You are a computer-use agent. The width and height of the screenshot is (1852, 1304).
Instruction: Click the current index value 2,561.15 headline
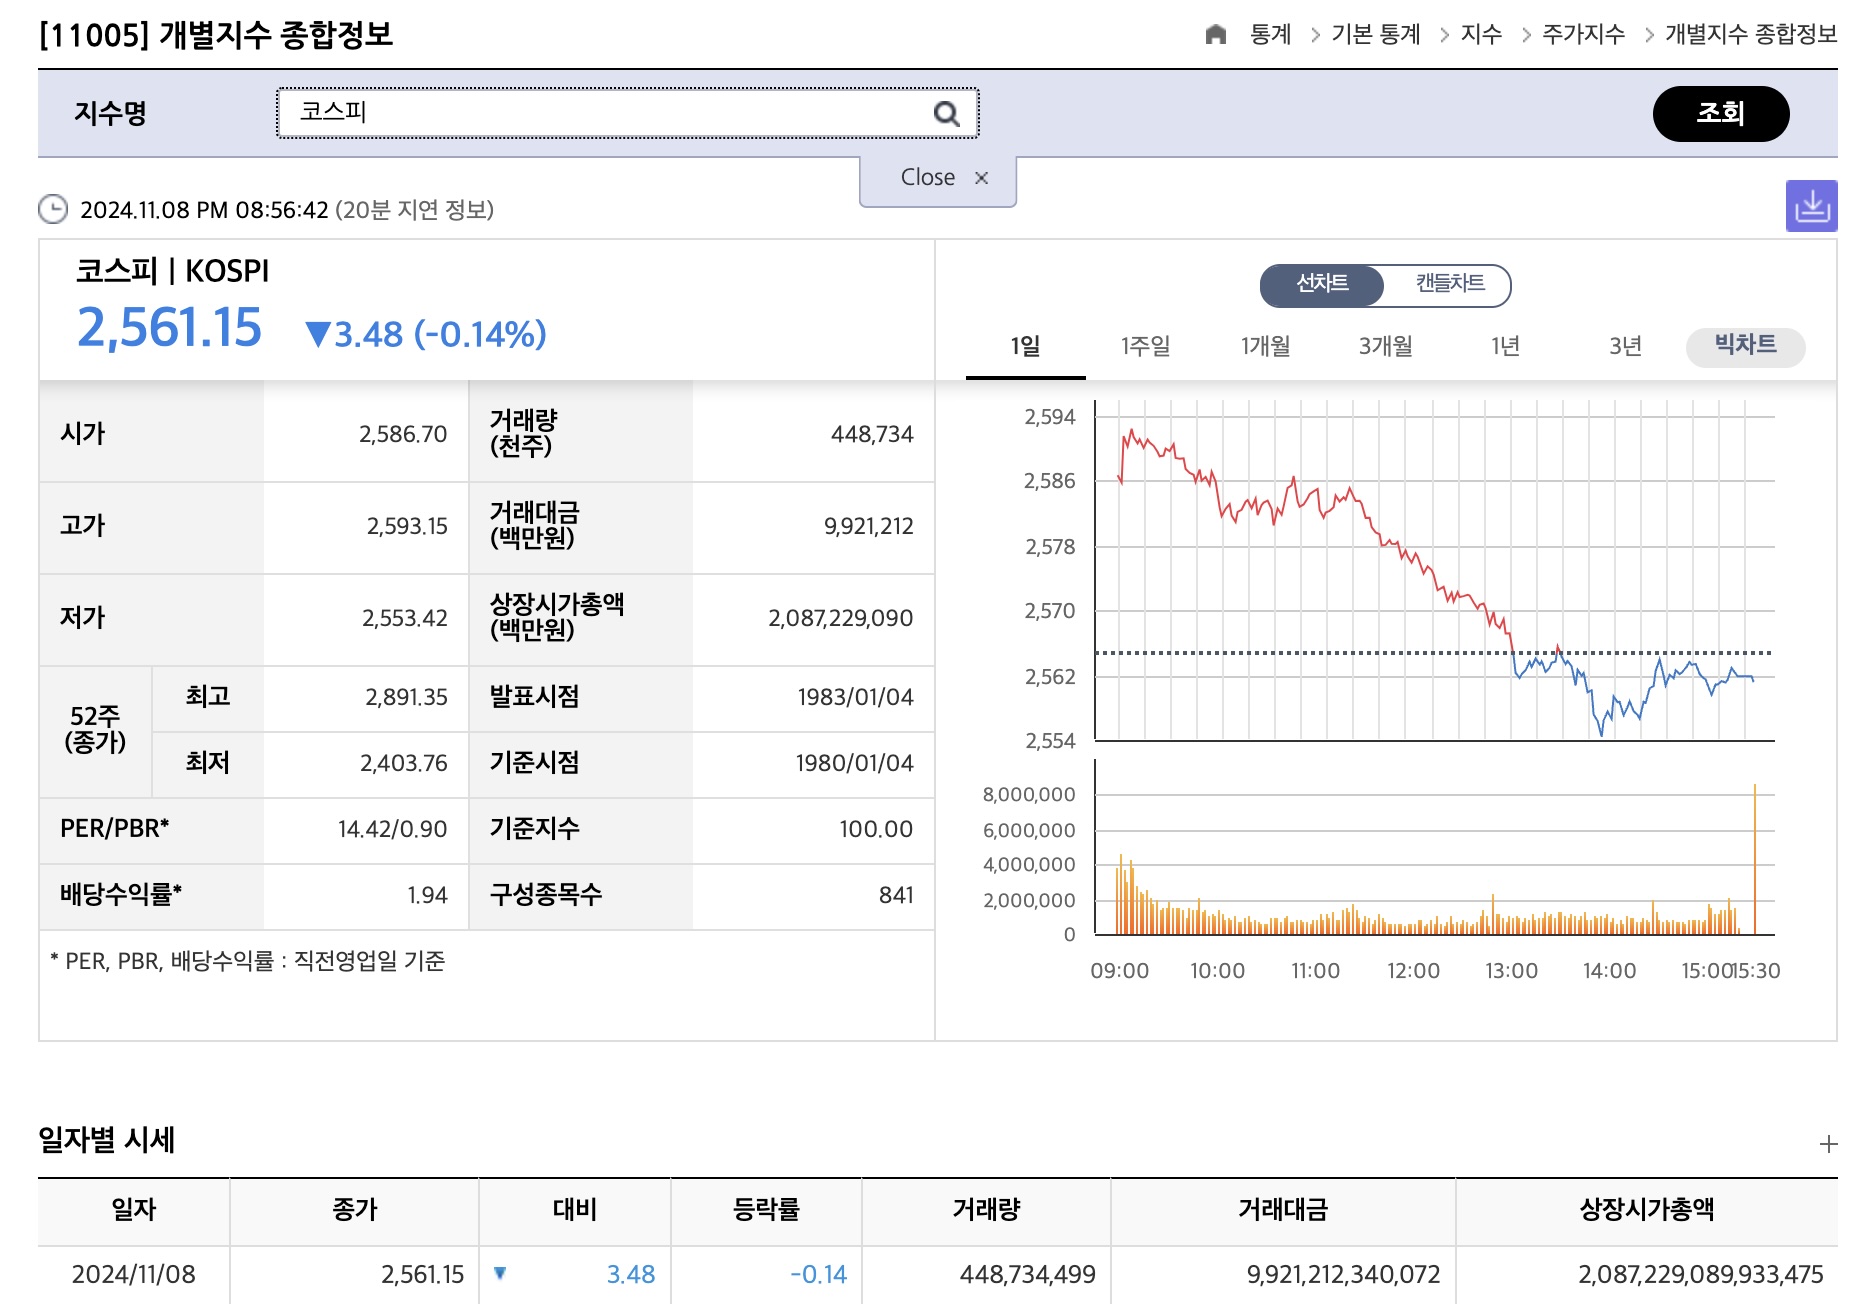pos(169,328)
